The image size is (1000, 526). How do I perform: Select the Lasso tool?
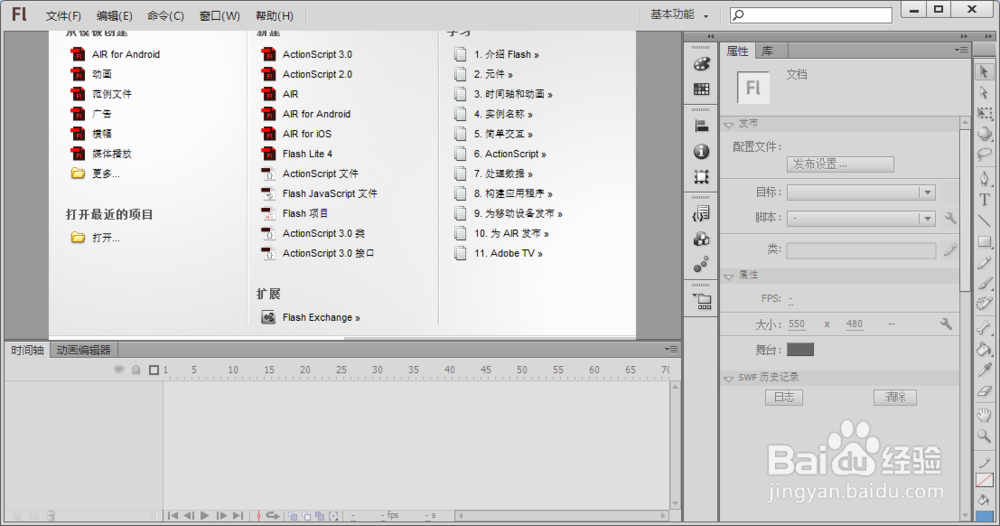[x=984, y=155]
